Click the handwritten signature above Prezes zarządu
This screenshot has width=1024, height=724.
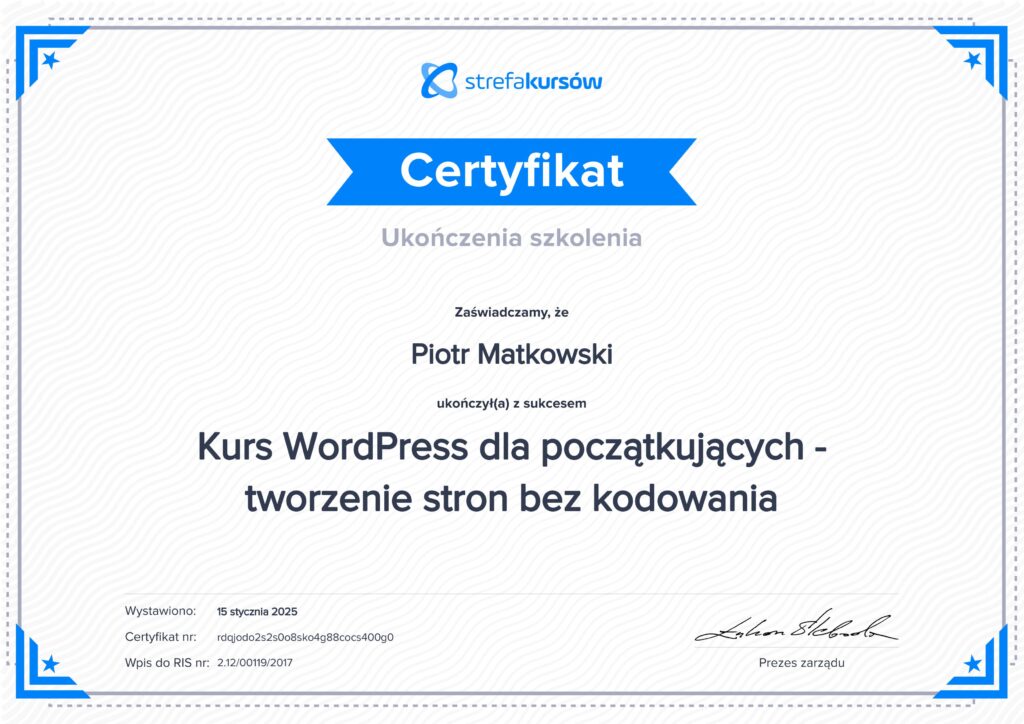[x=796, y=626]
